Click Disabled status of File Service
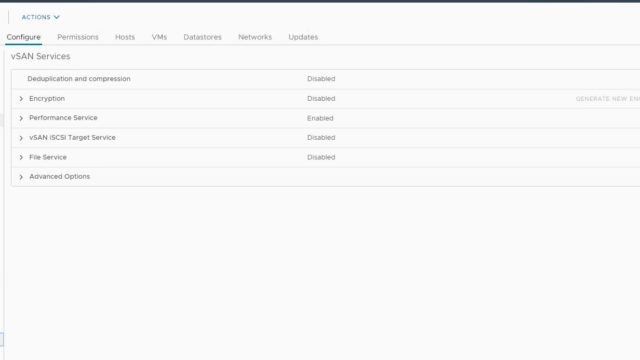This screenshot has width=640, height=360. click(321, 157)
